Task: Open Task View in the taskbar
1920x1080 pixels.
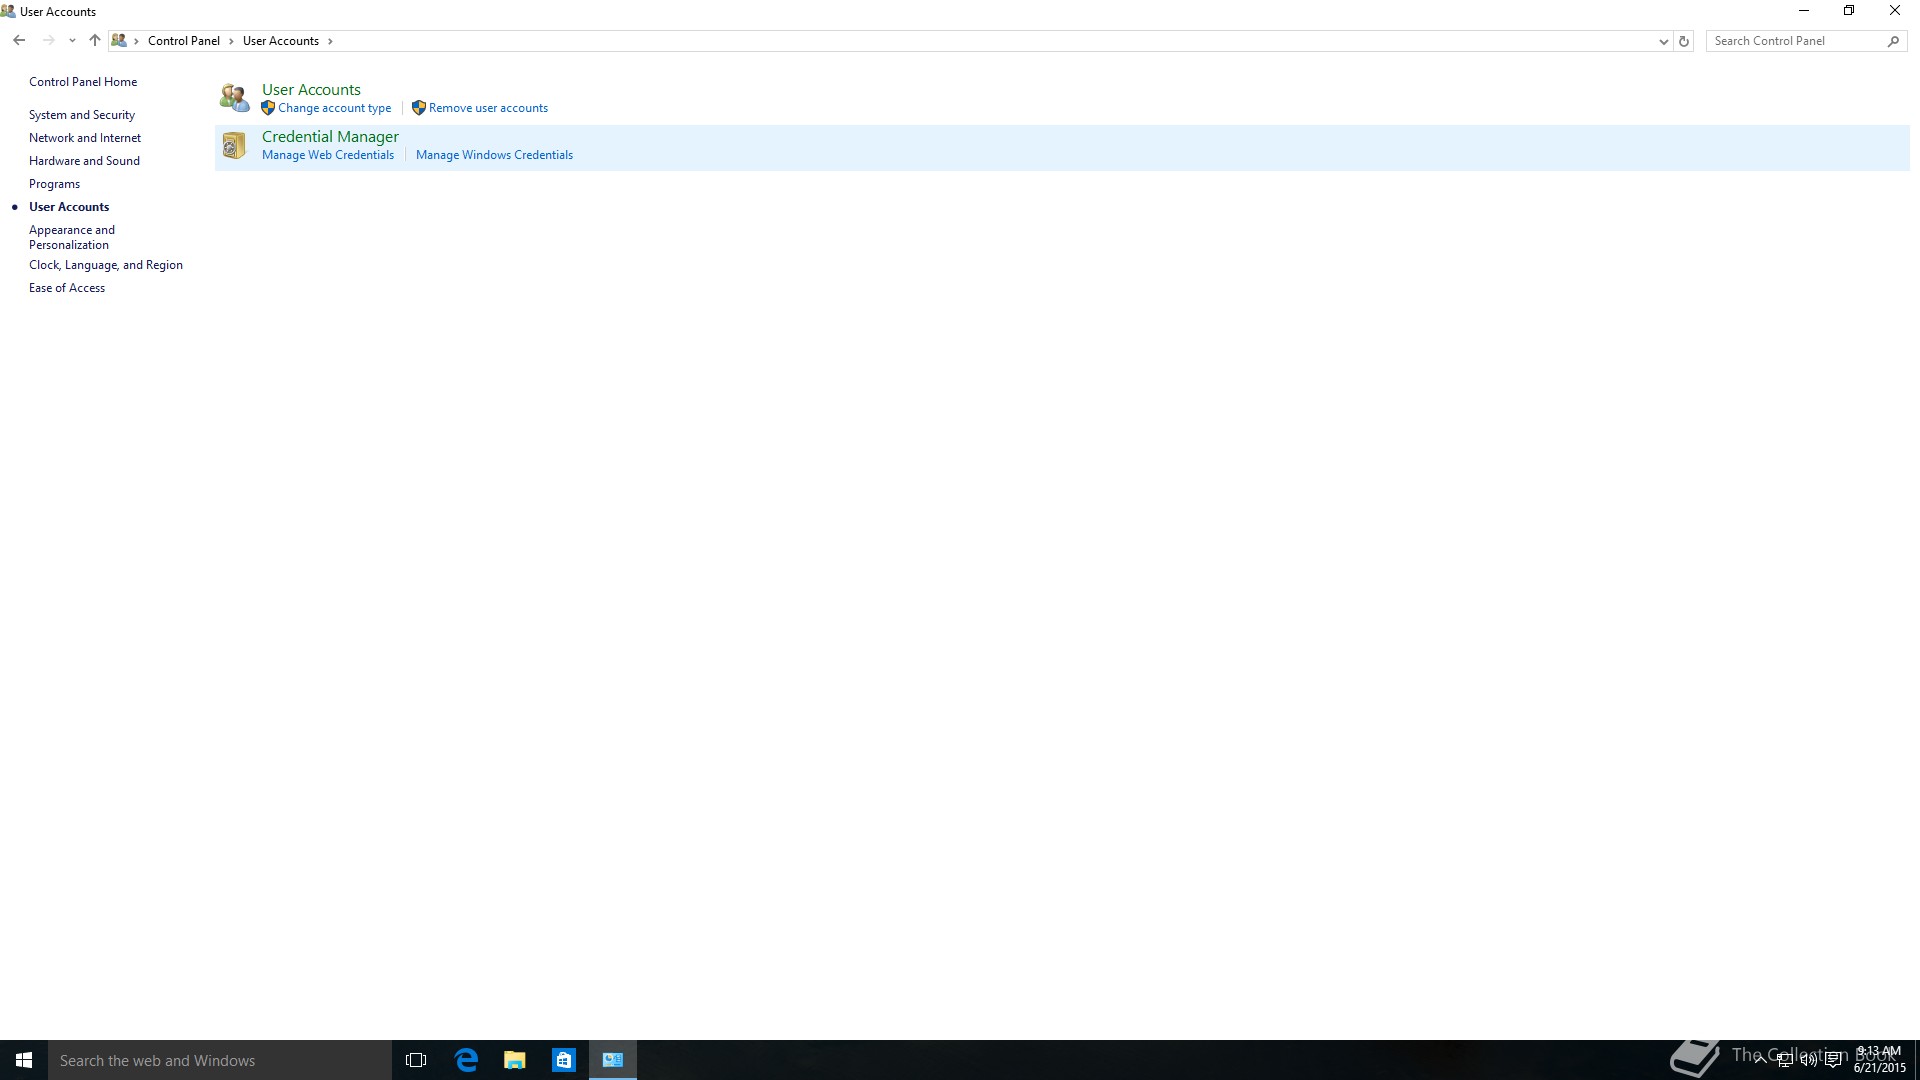Action: point(416,1060)
